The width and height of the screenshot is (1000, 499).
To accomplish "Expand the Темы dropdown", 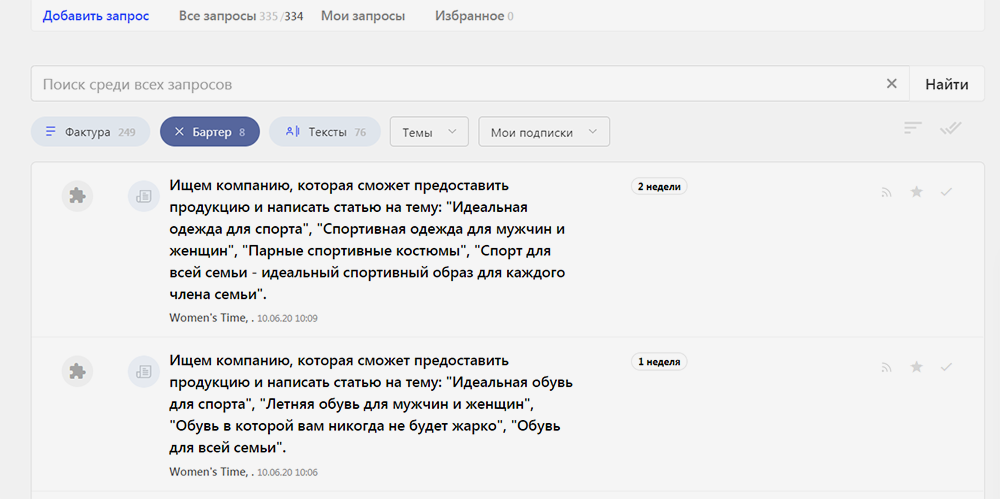I will point(429,132).
